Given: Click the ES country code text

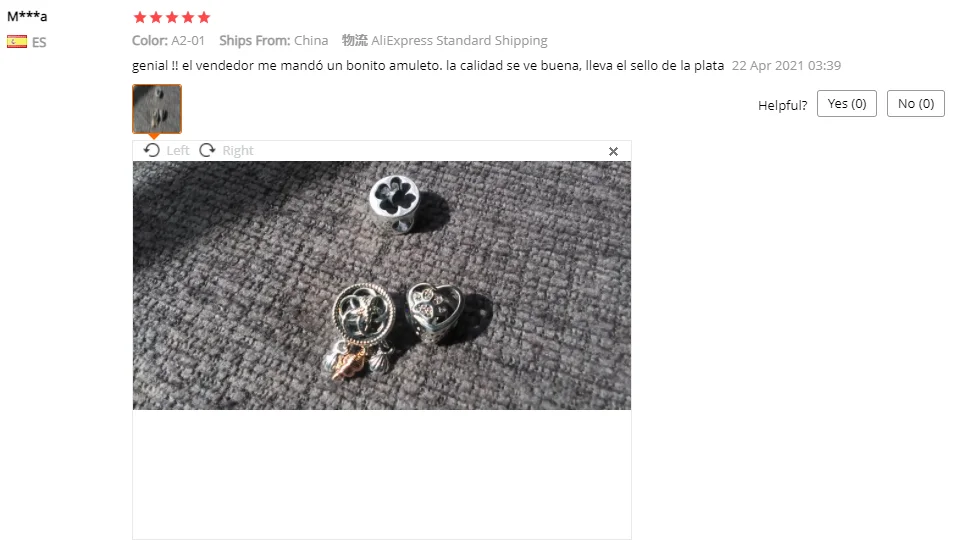Looking at the screenshot, I should point(39,43).
